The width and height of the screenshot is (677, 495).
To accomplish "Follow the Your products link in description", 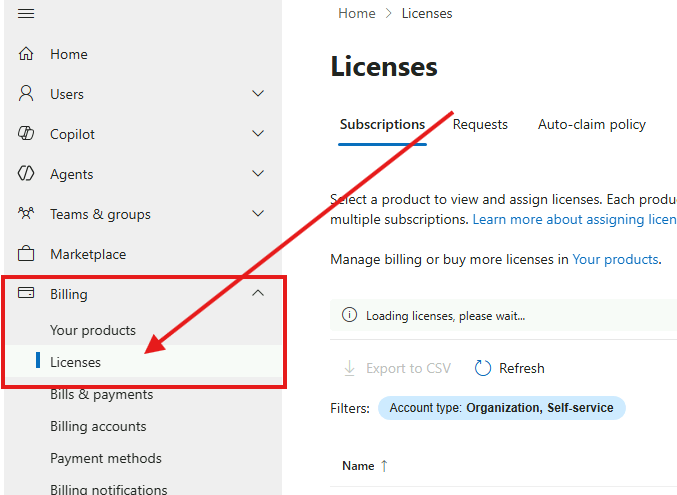I will click(615, 259).
